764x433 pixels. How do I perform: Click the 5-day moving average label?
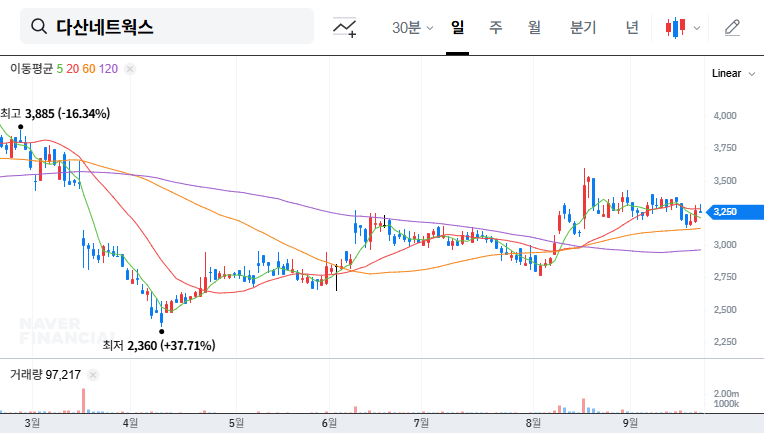[x=59, y=69]
